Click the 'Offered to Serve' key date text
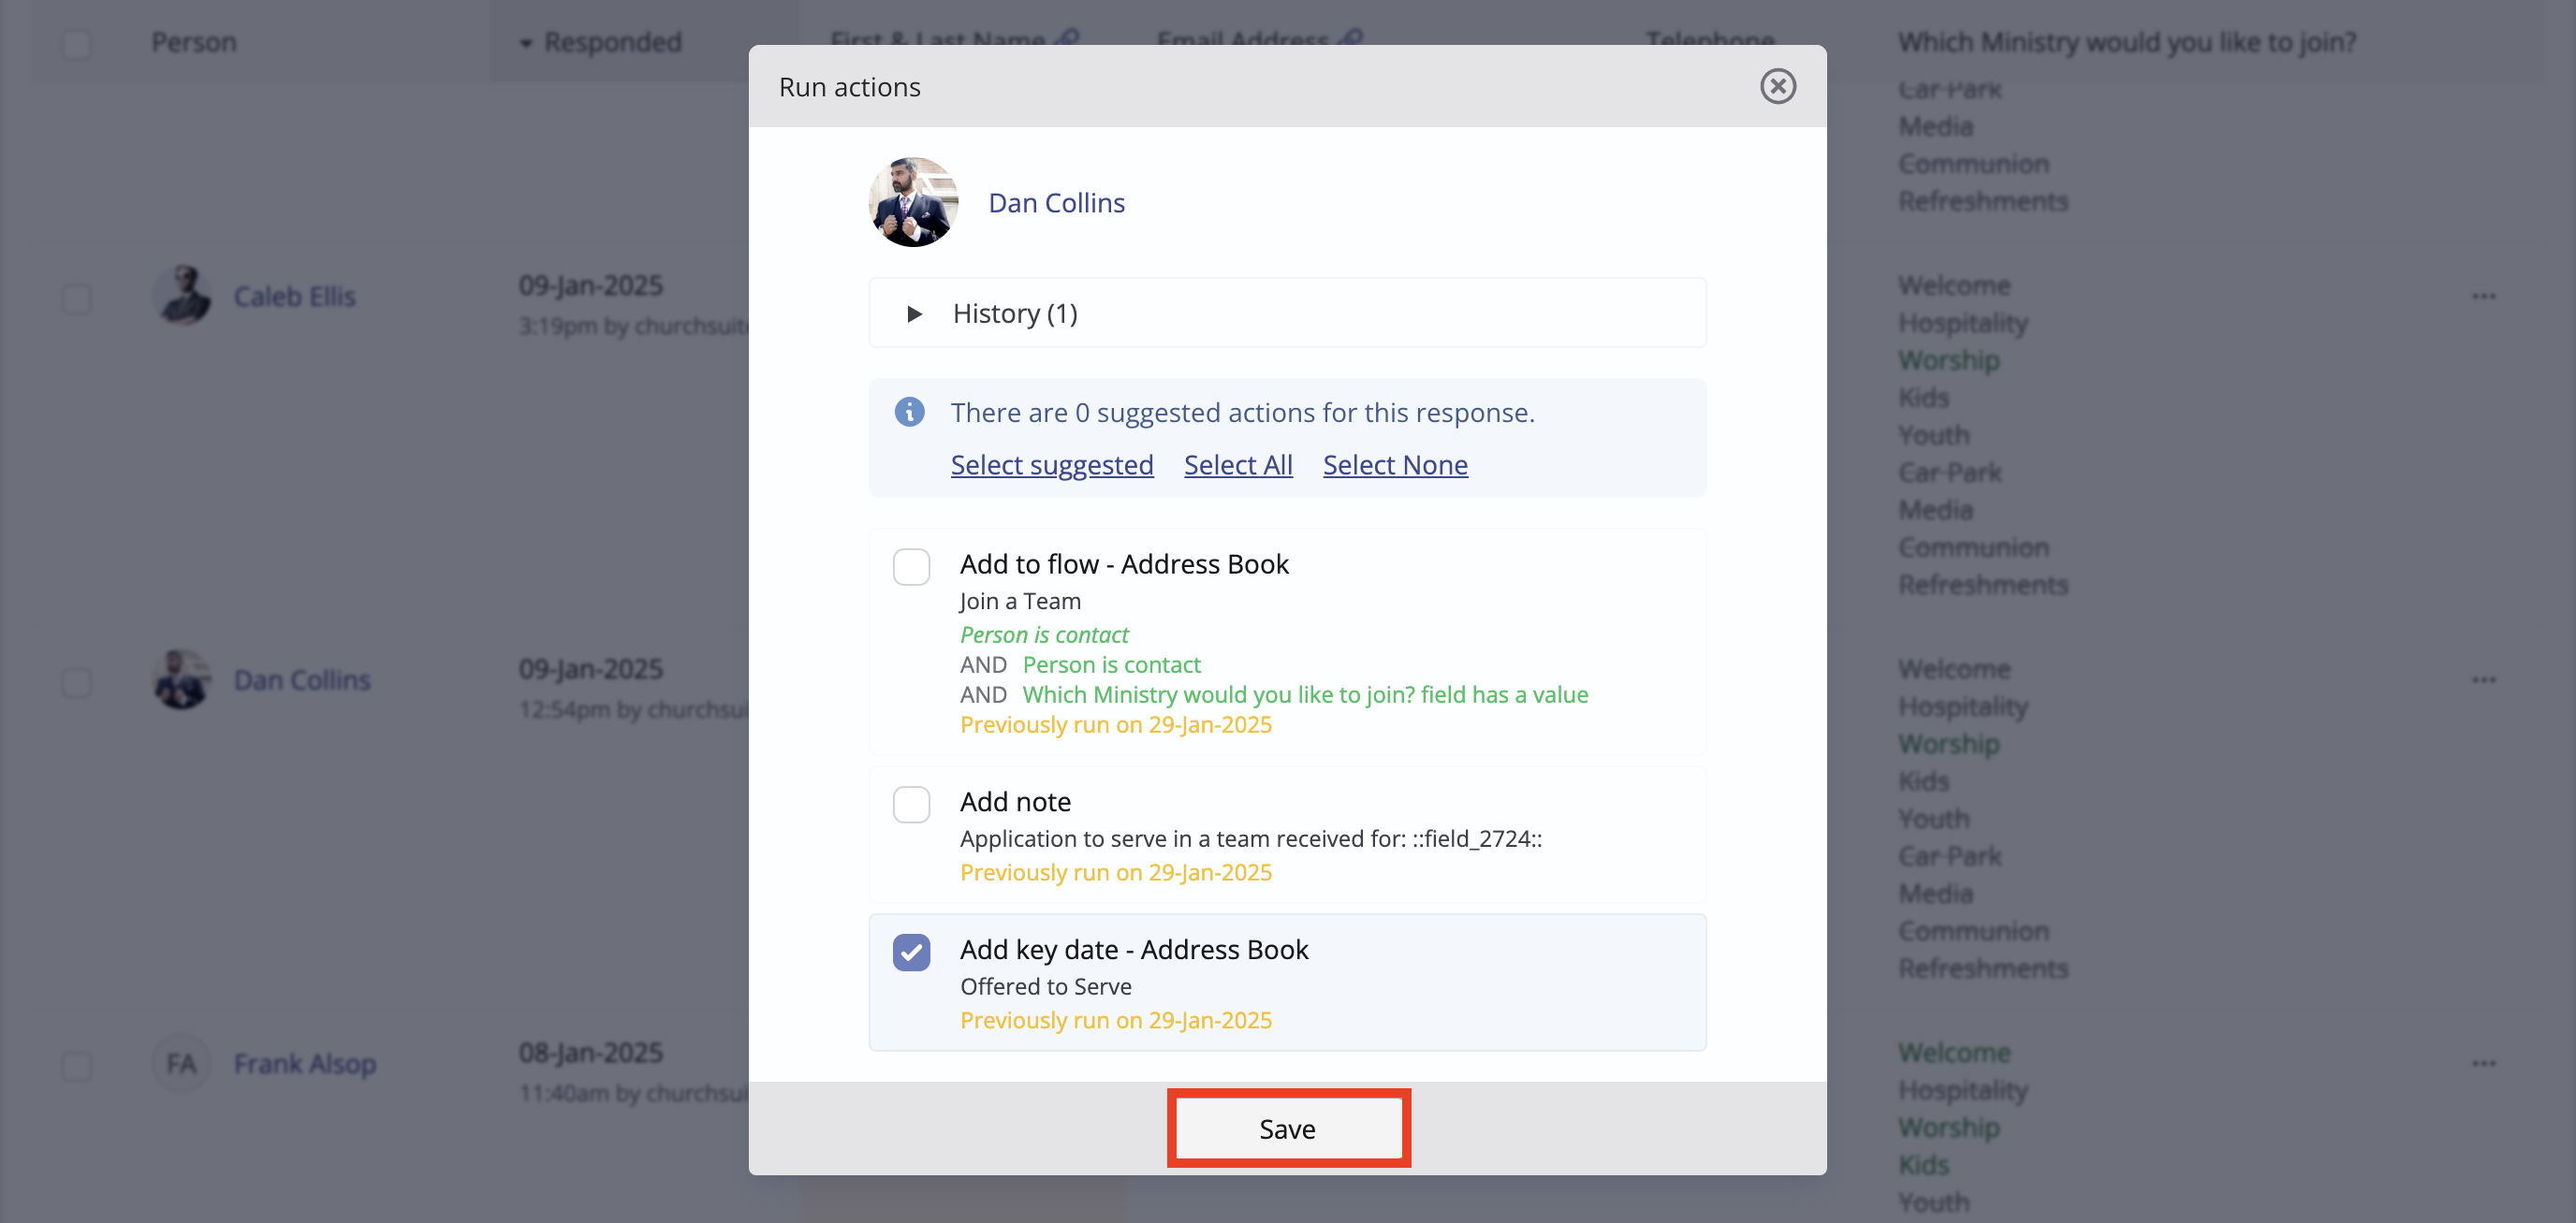Viewport: 2576px width, 1223px height. coord(1046,986)
